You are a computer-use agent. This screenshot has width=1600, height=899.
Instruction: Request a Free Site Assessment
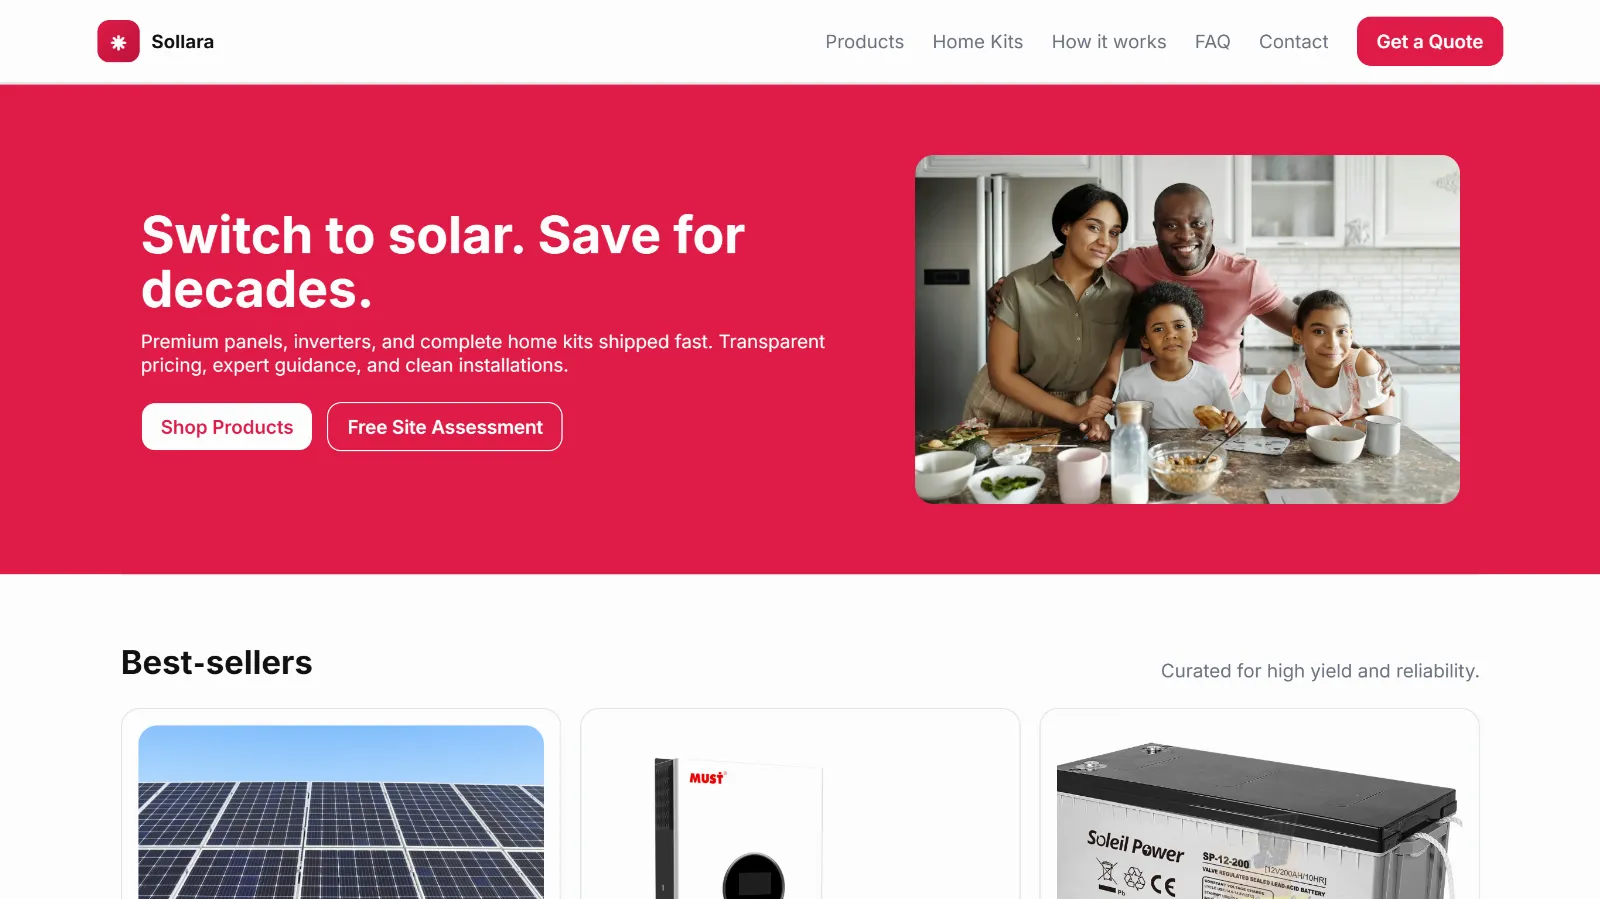click(445, 427)
